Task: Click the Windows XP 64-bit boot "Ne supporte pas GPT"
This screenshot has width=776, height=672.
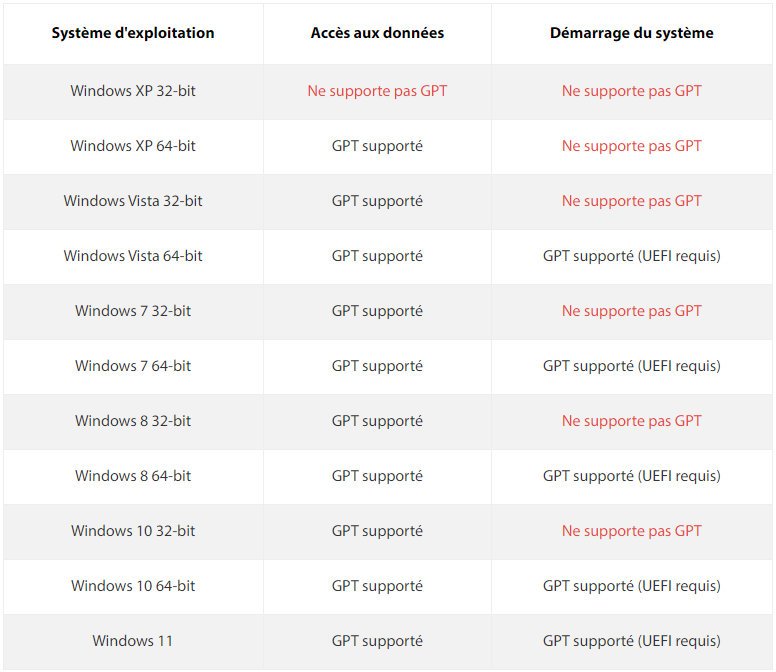Action: pos(631,146)
